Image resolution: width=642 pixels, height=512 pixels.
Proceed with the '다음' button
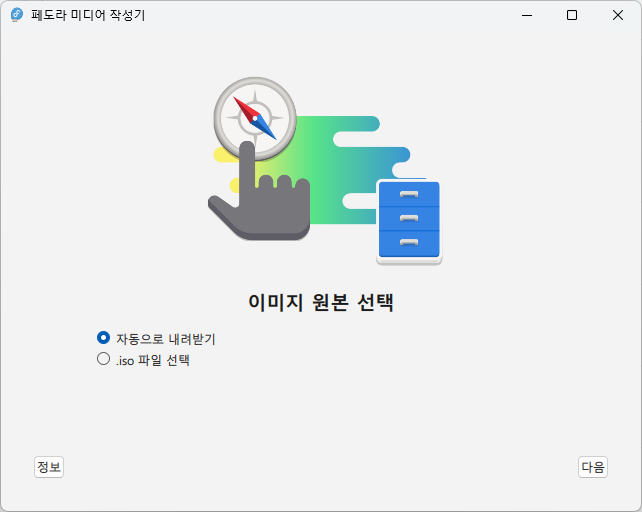pos(593,467)
